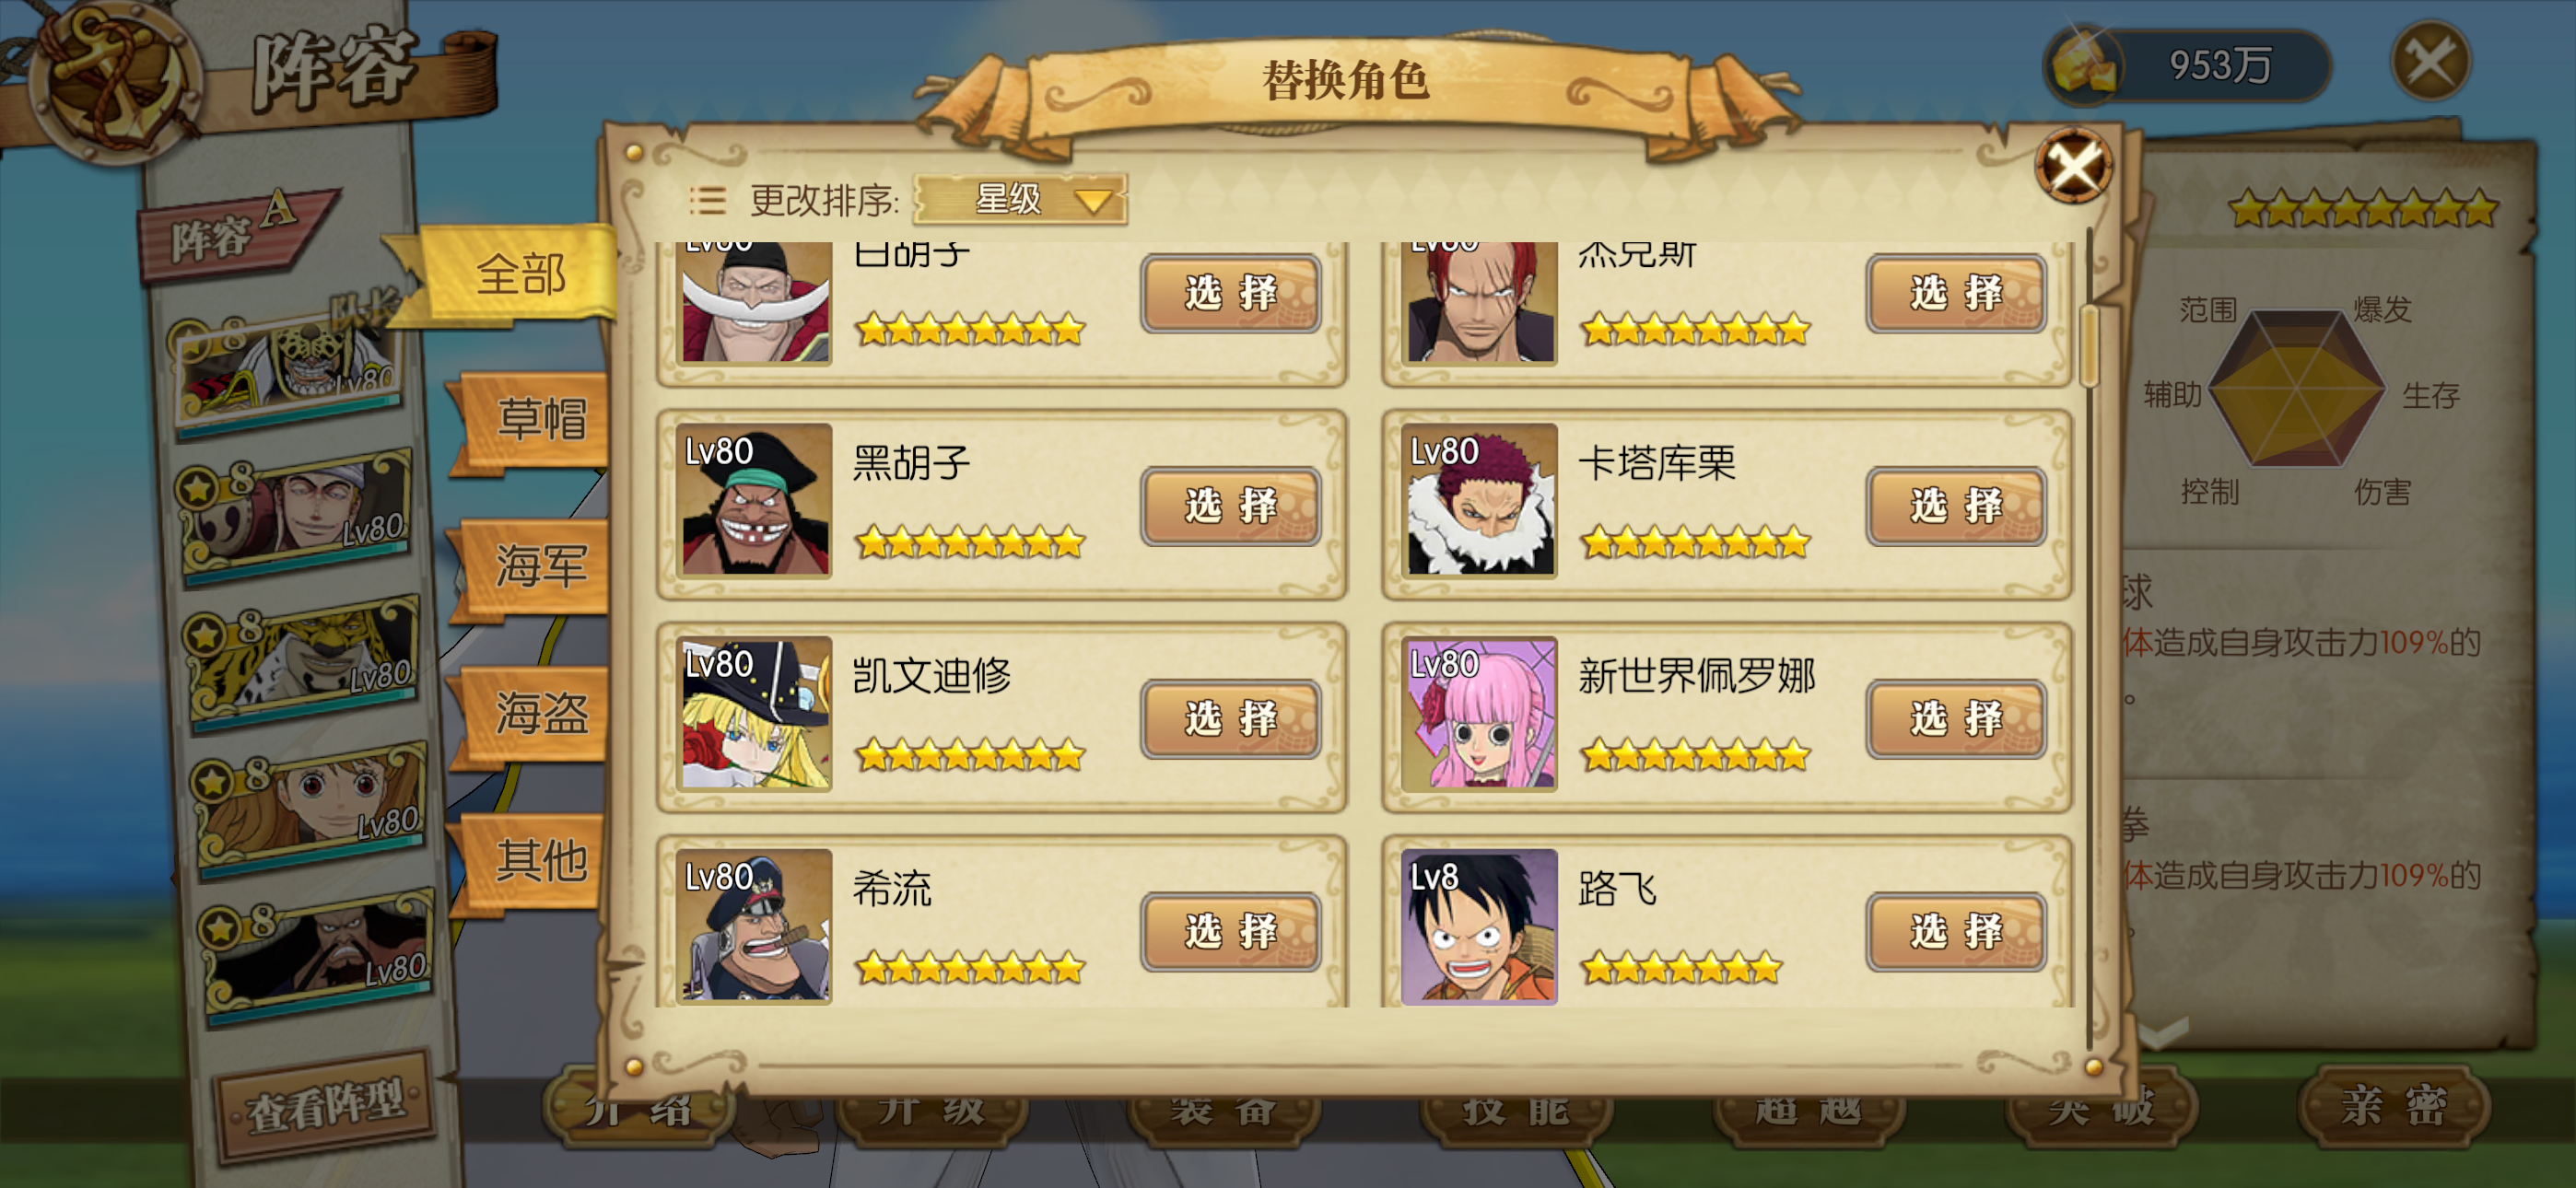Image resolution: width=2576 pixels, height=1188 pixels.
Task: Click 卡塔库栗 character portrait
Action: coord(1479,500)
